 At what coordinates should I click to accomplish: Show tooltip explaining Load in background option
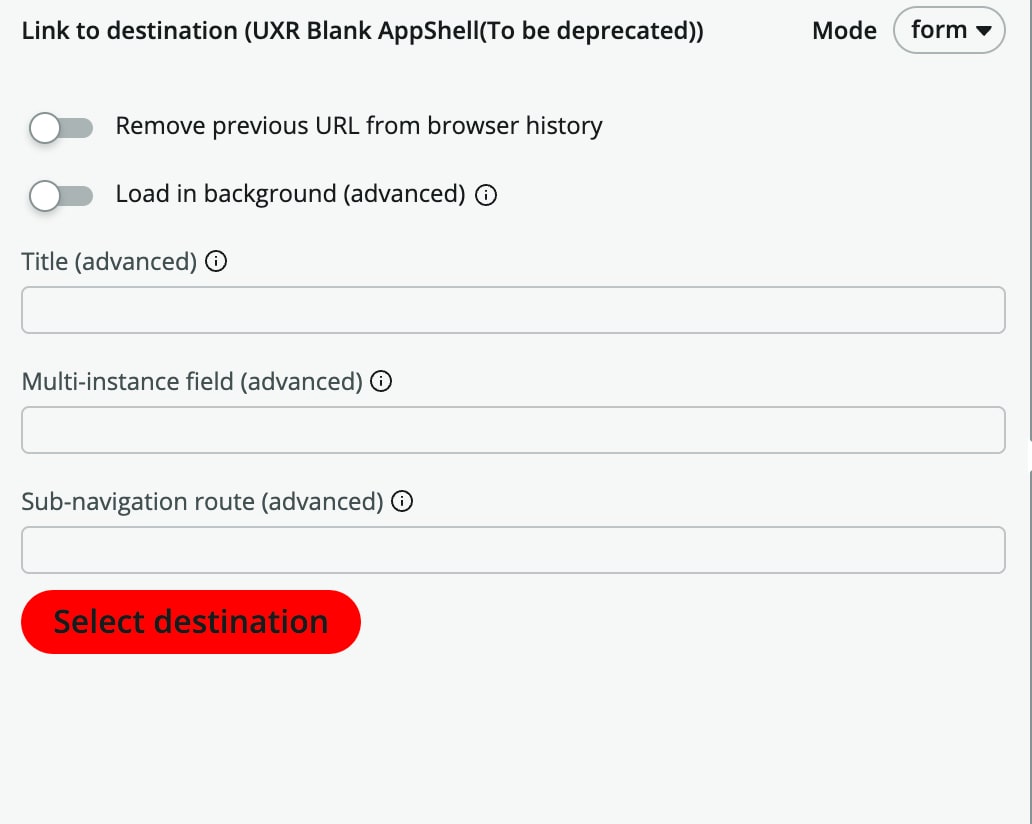pyautogui.click(x=486, y=195)
